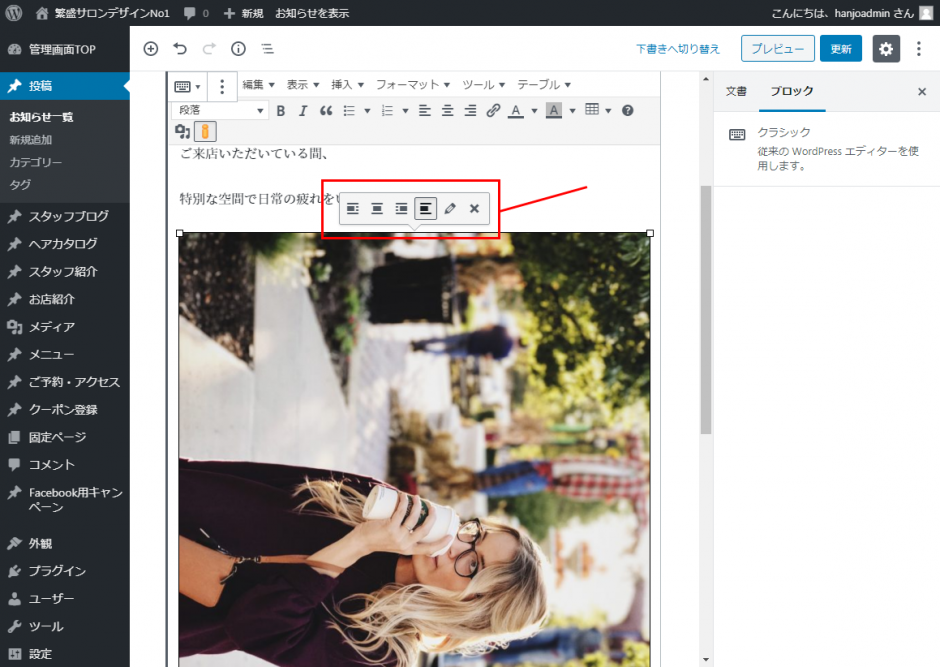The width and height of the screenshot is (940, 667).
Task: Open the 段落 paragraph format dropdown
Action: (x=220, y=111)
